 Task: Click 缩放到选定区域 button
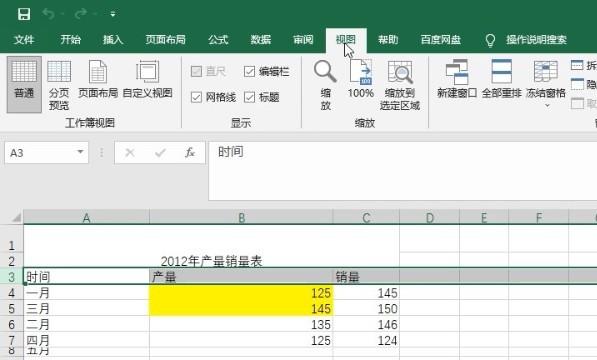[400, 85]
